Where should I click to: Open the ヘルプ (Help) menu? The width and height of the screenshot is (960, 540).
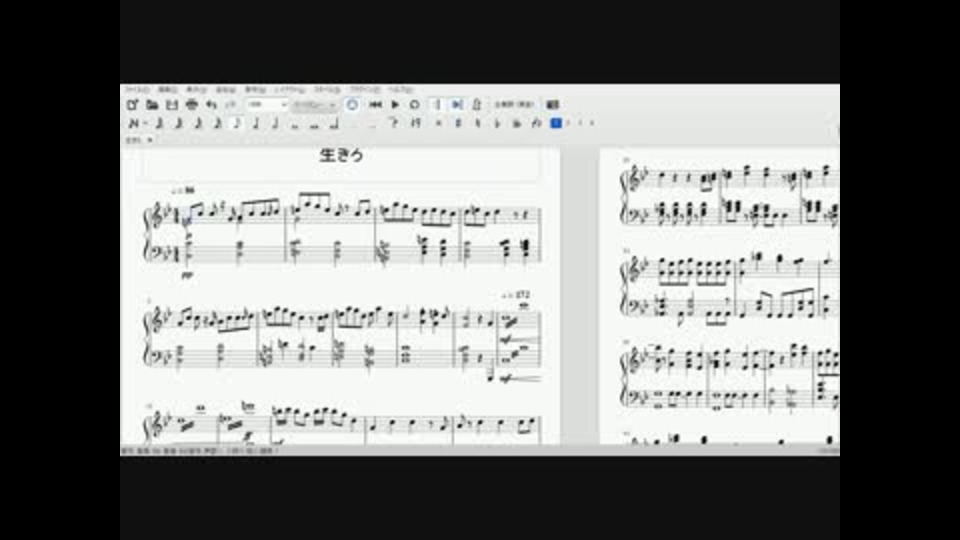click(x=400, y=89)
